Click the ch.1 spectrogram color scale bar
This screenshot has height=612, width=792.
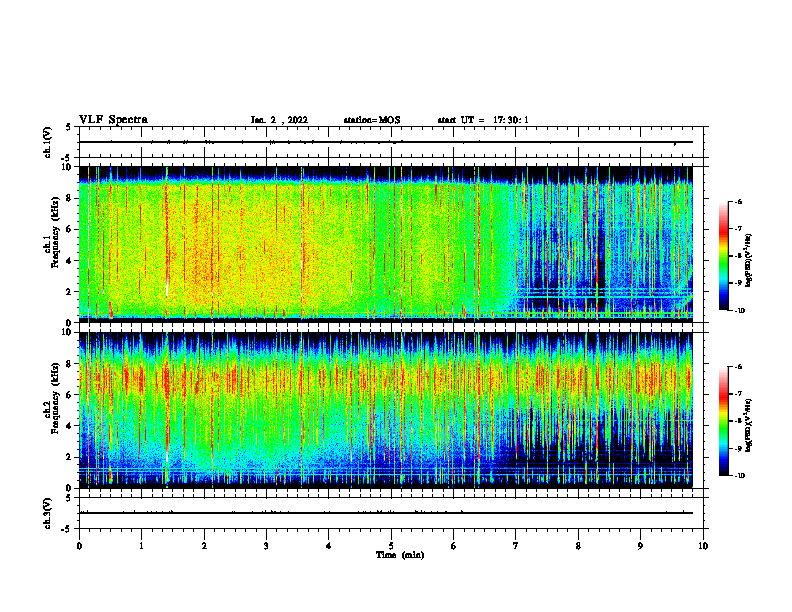(x=723, y=256)
